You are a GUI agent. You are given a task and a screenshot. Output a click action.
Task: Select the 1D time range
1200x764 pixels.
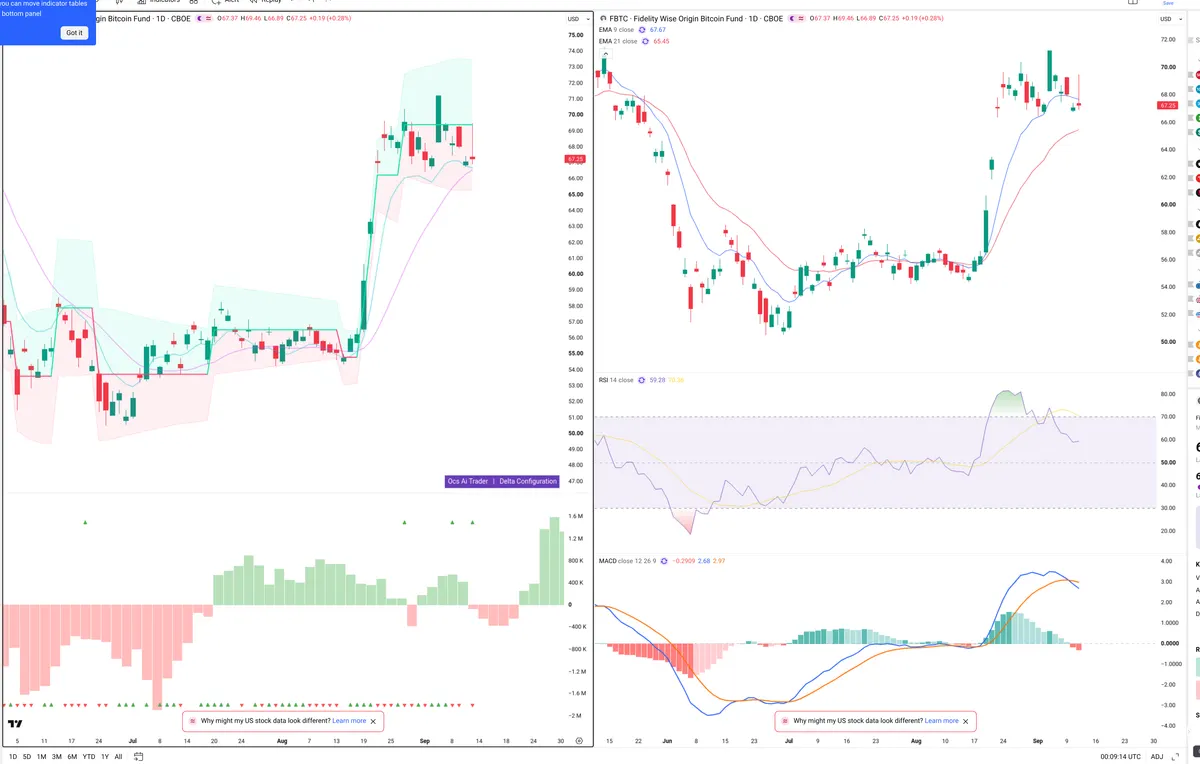pyautogui.click(x=13, y=757)
